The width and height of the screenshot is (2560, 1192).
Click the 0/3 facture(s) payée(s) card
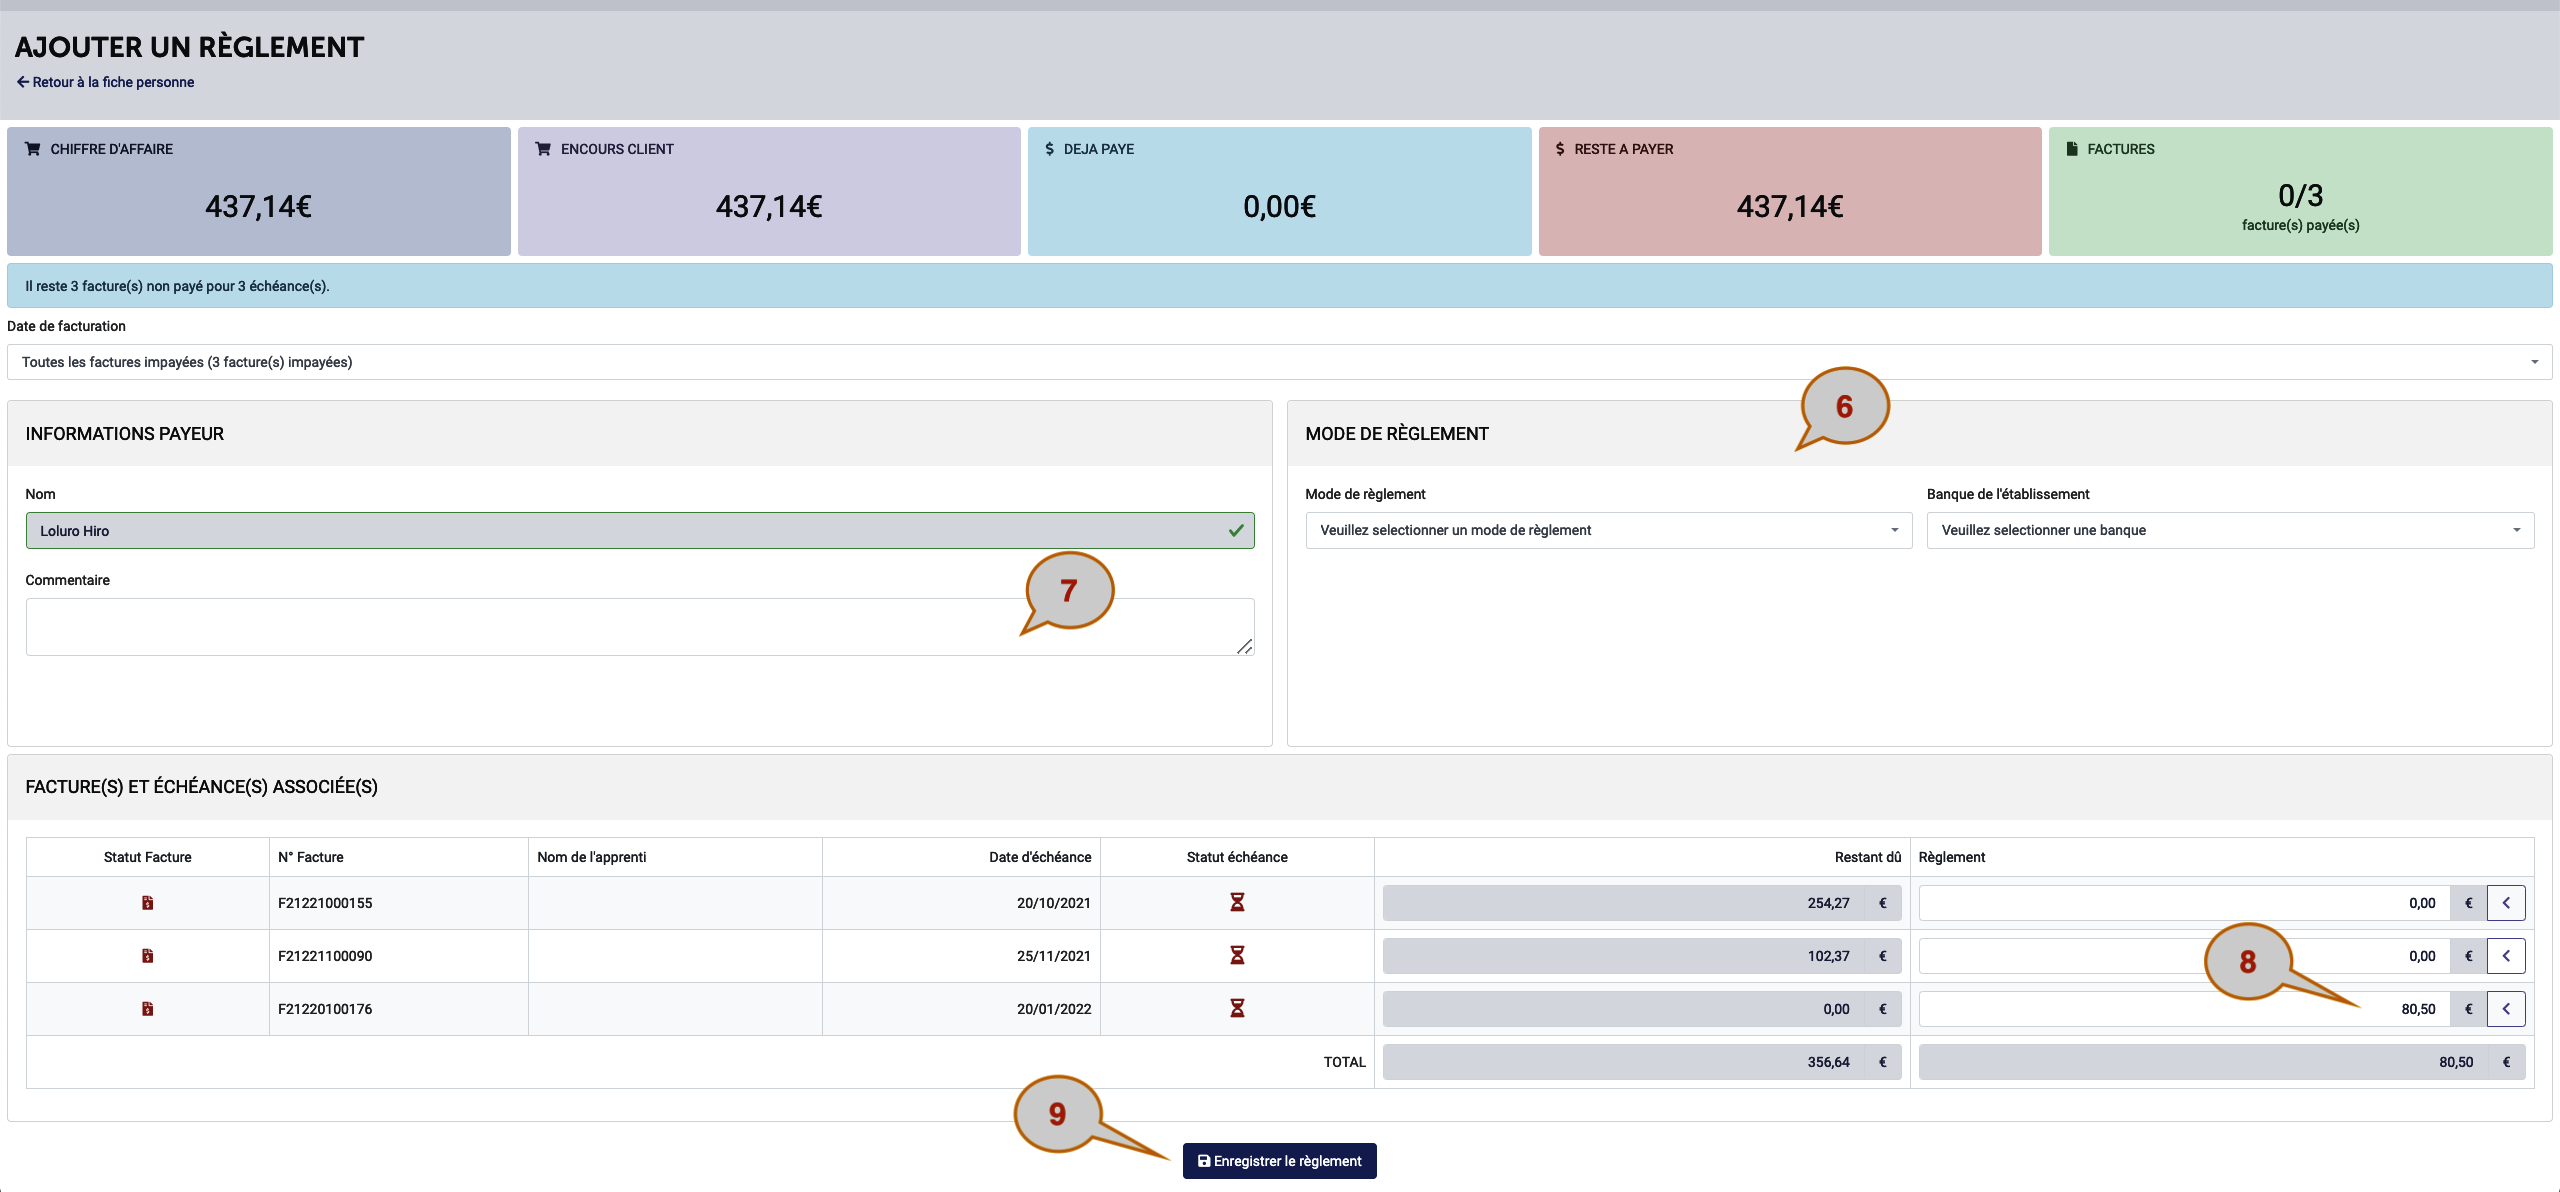click(x=2300, y=191)
